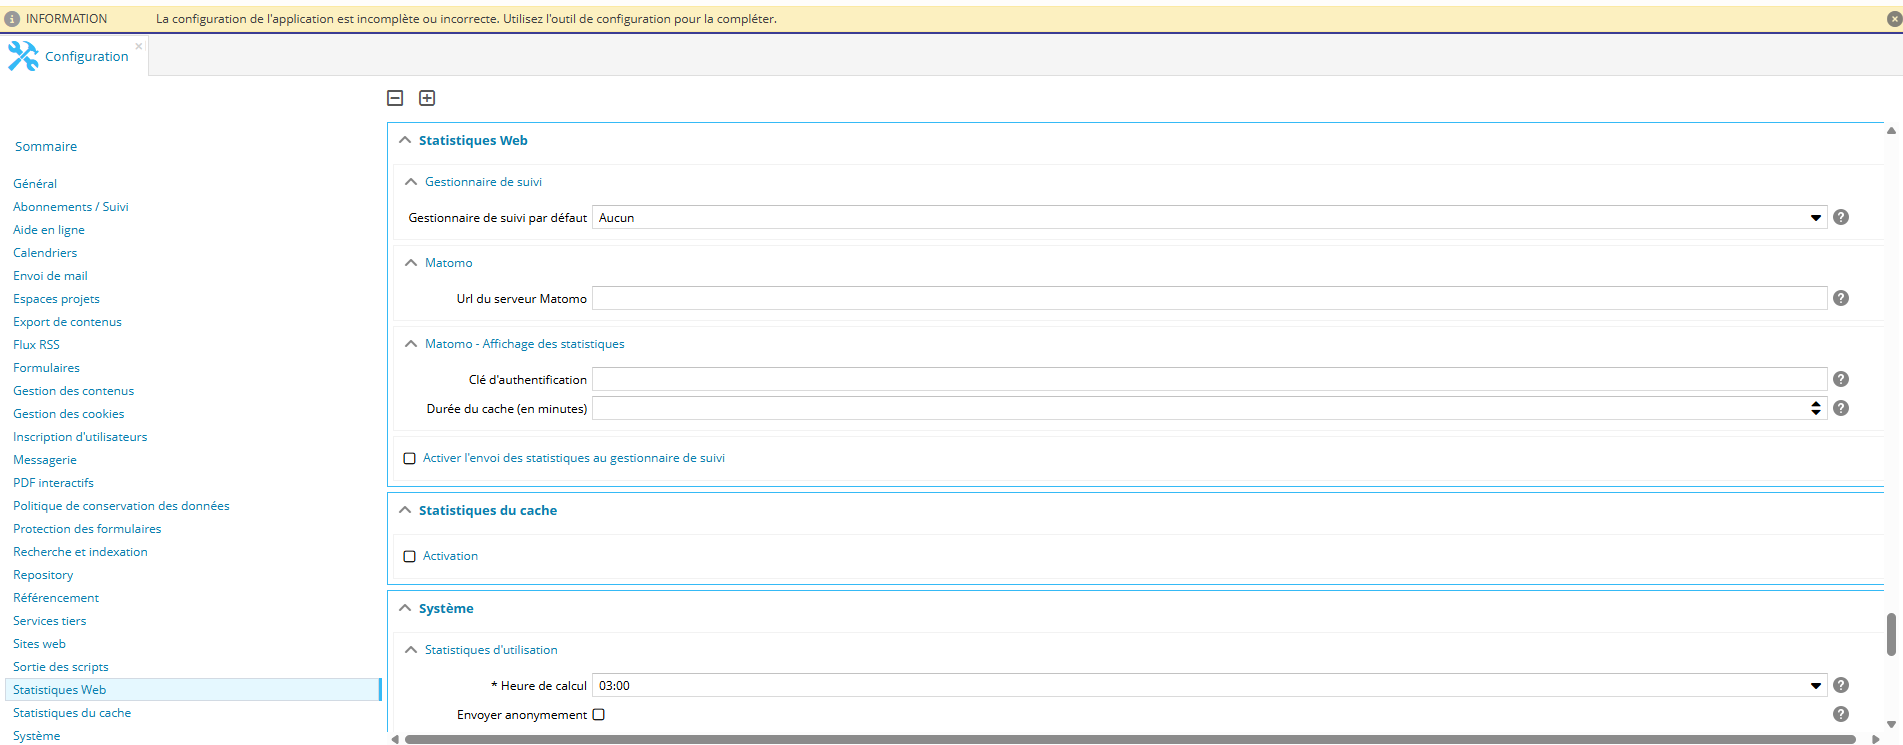Open help icon for Clé d'authentification
Viewport: 1903px width, 745px height.
[x=1841, y=379]
